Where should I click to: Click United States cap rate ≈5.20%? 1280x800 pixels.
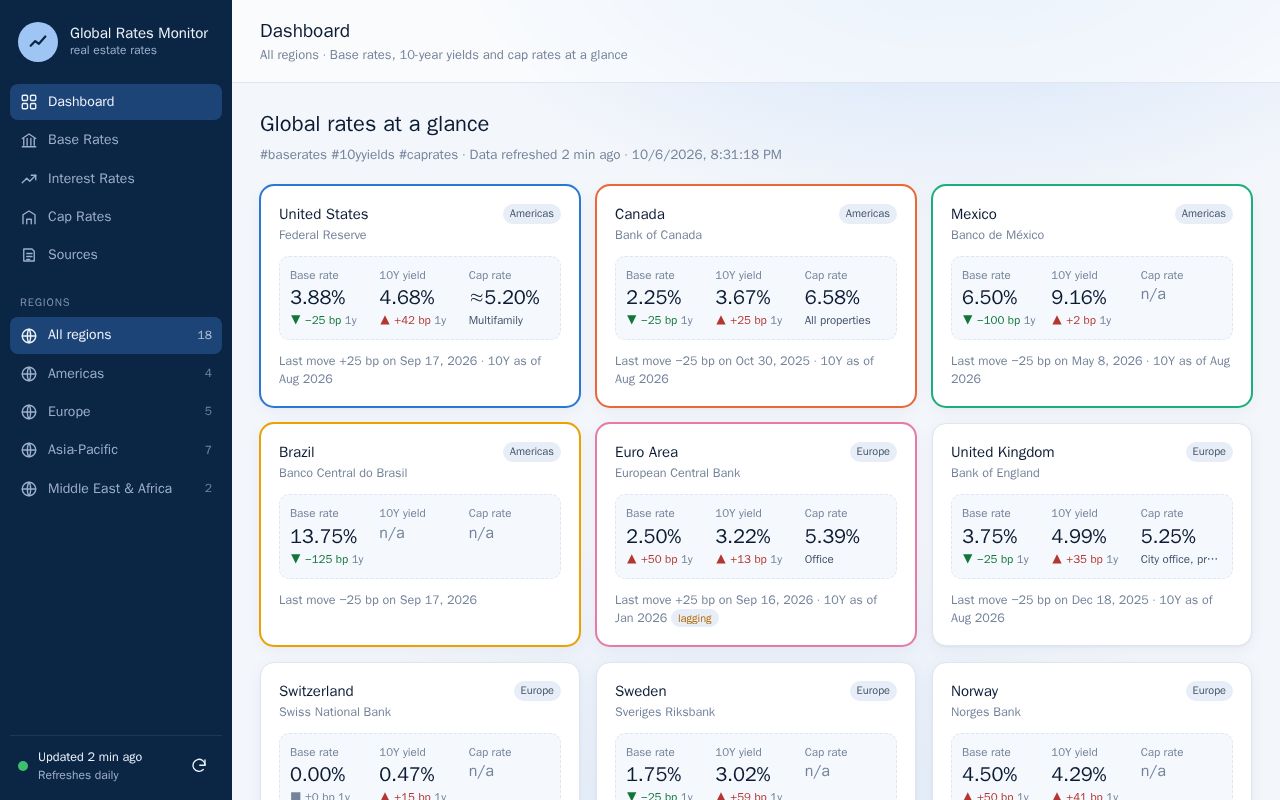click(x=504, y=298)
